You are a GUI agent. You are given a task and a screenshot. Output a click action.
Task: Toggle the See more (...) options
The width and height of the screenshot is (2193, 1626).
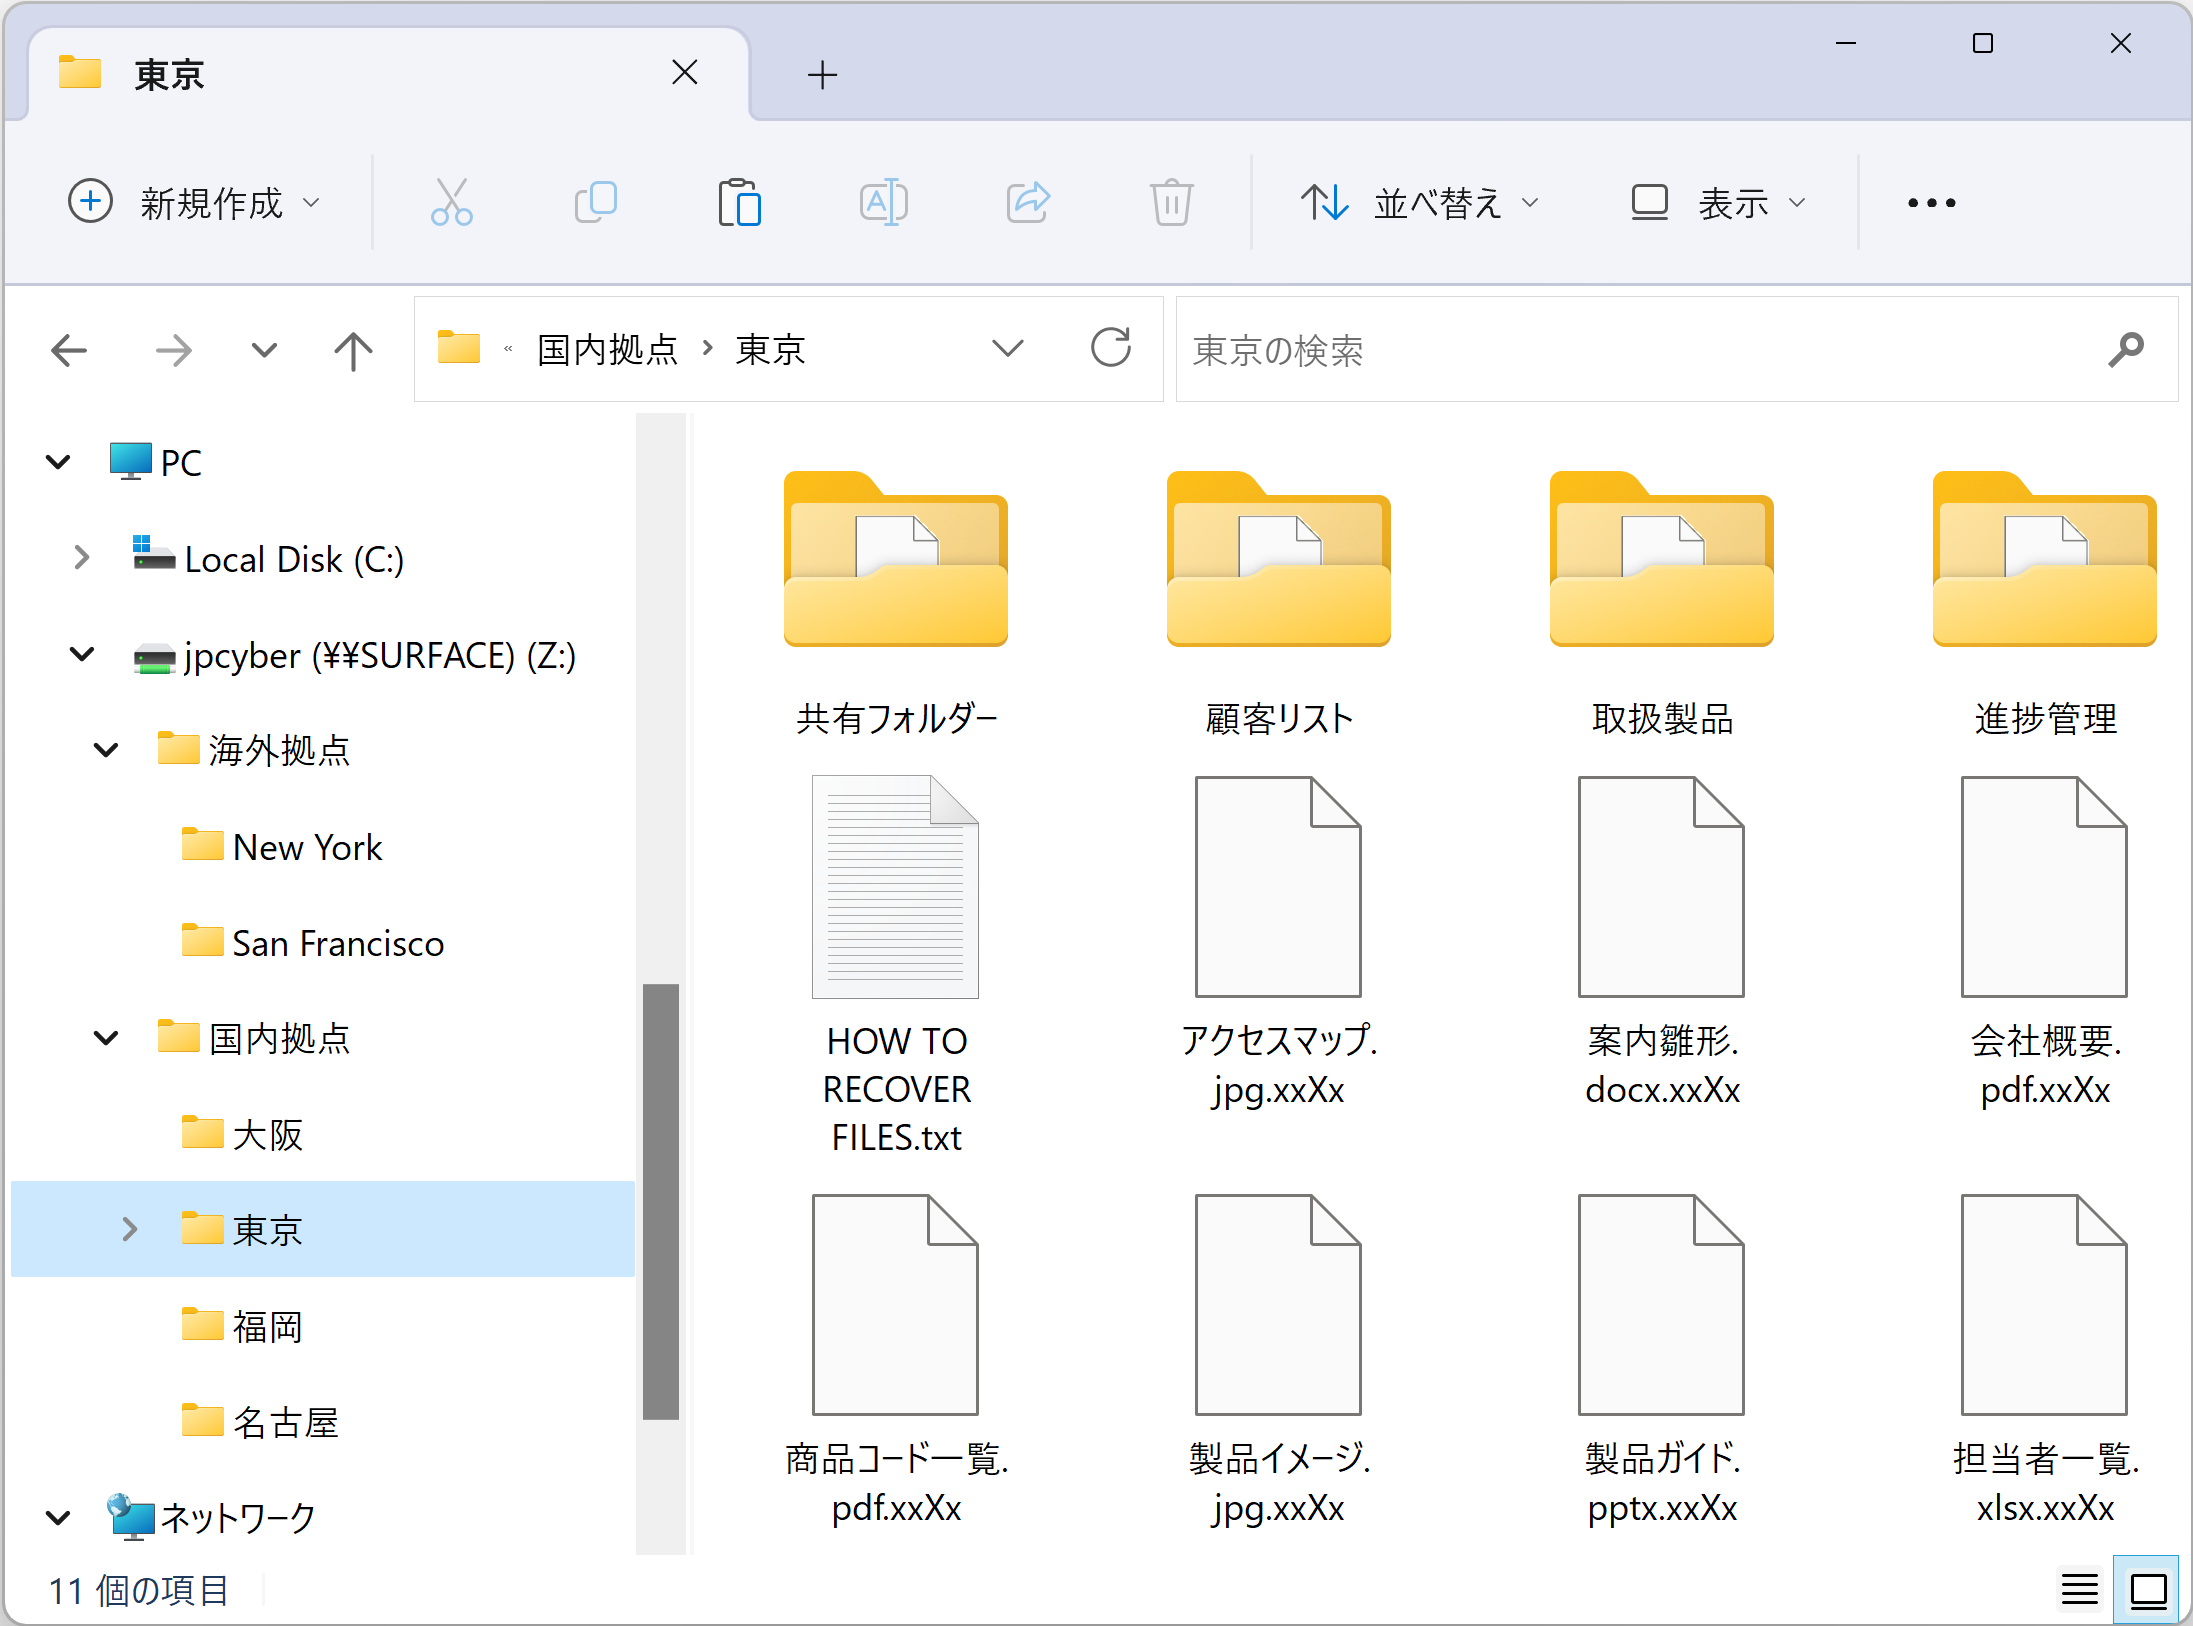[1929, 202]
